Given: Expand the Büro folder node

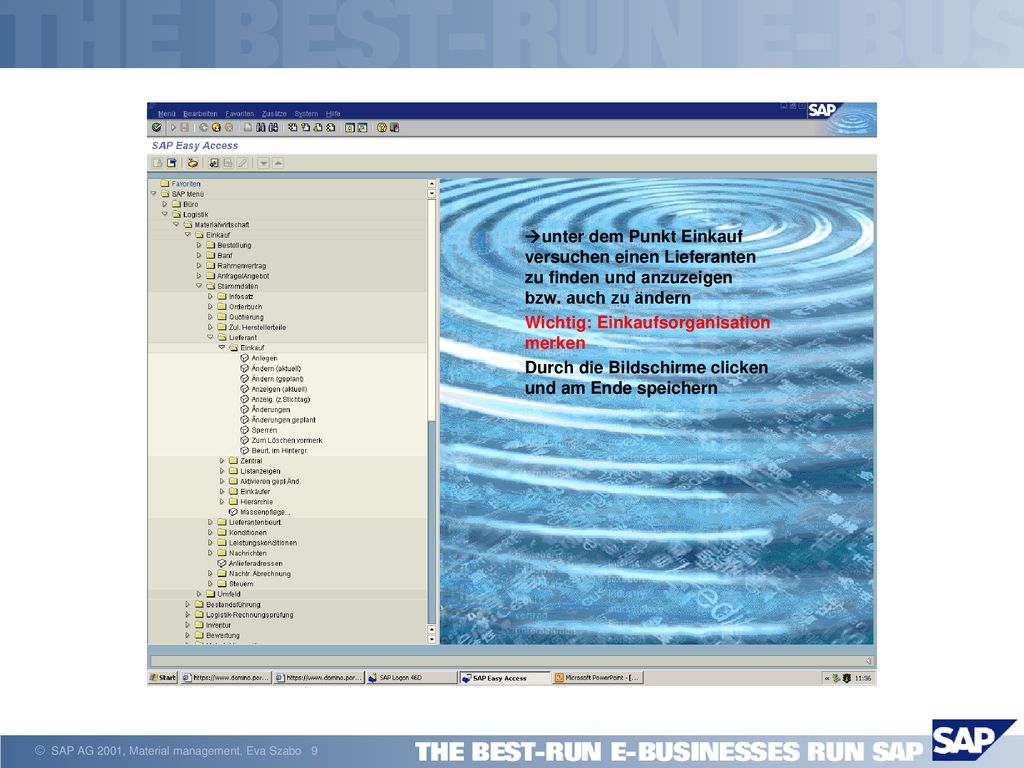Looking at the screenshot, I should [x=165, y=204].
